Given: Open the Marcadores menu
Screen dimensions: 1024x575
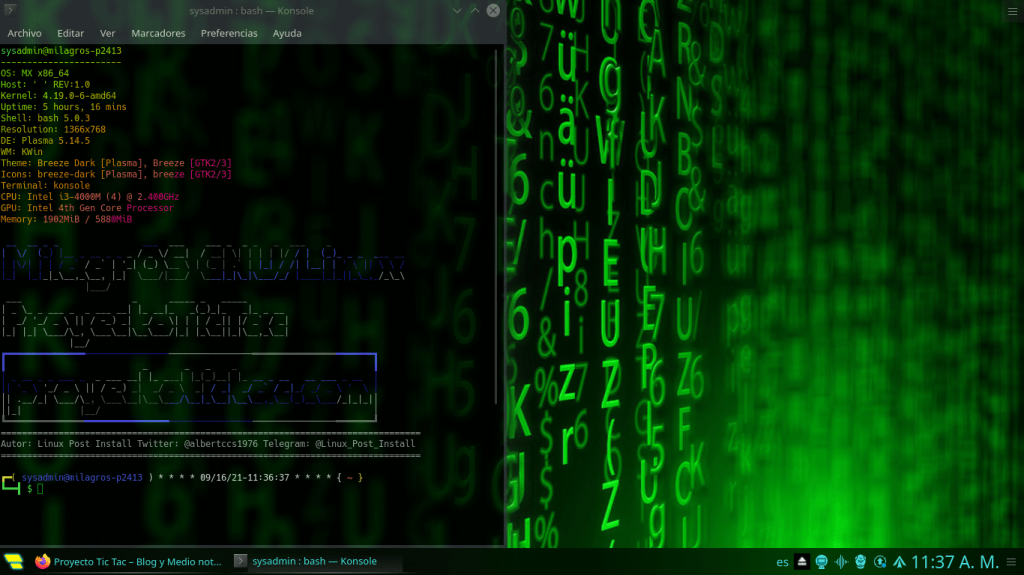Looking at the screenshot, I should 158,33.
